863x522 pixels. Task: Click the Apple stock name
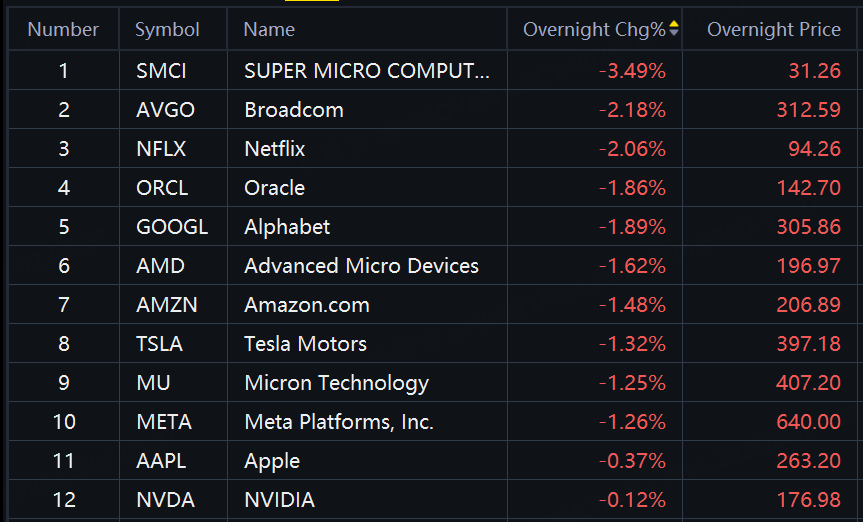[272, 461]
